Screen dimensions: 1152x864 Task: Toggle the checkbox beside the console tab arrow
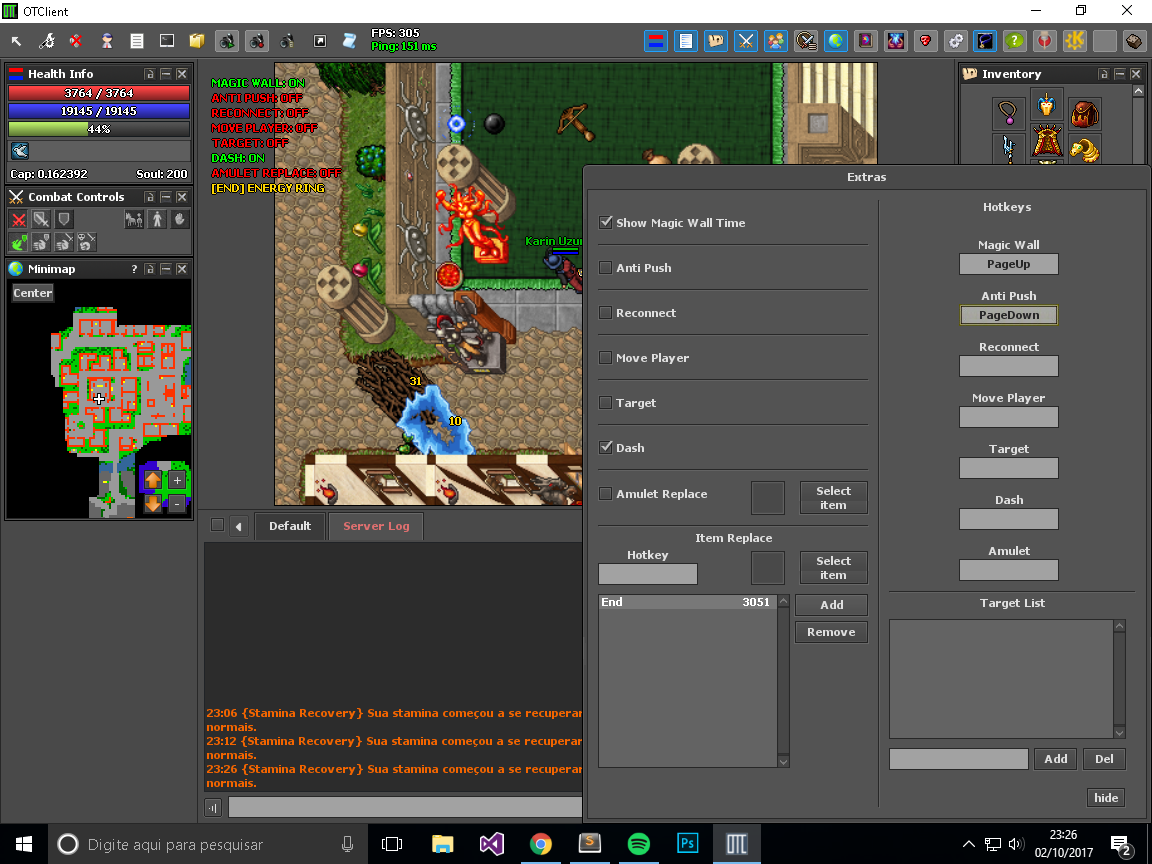[217, 525]
